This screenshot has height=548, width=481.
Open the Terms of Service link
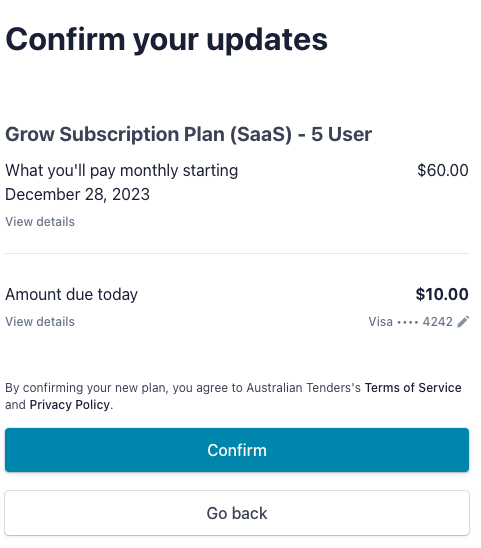(413, 388)
